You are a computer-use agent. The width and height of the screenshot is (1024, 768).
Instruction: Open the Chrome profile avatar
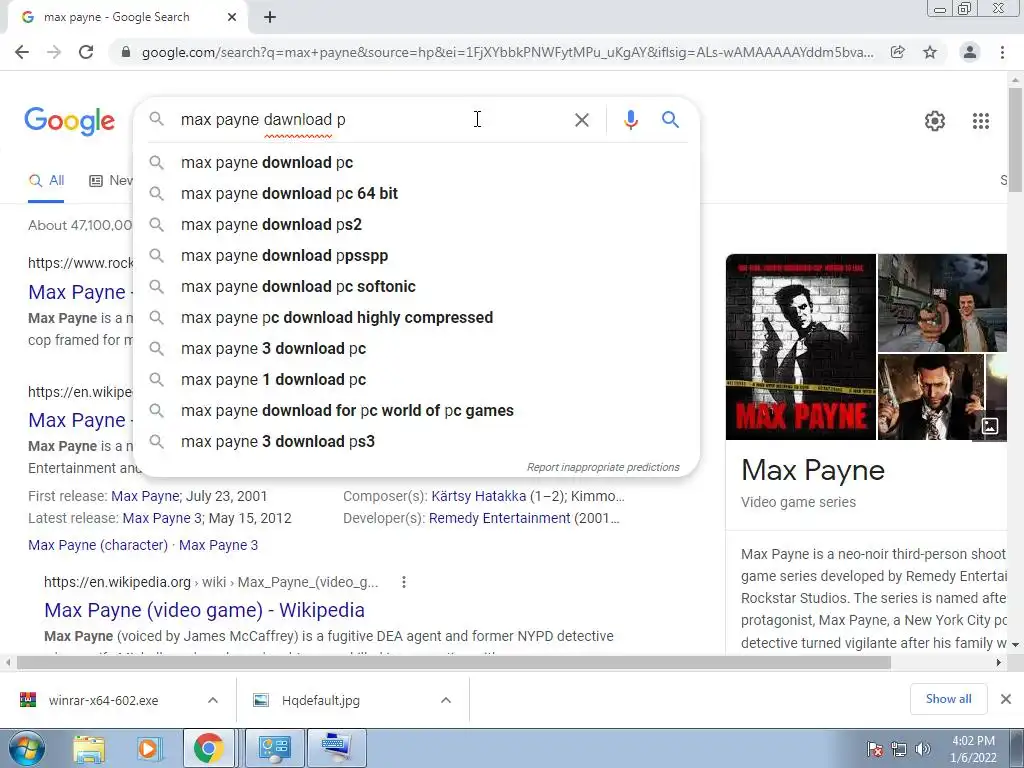[970, 52]
